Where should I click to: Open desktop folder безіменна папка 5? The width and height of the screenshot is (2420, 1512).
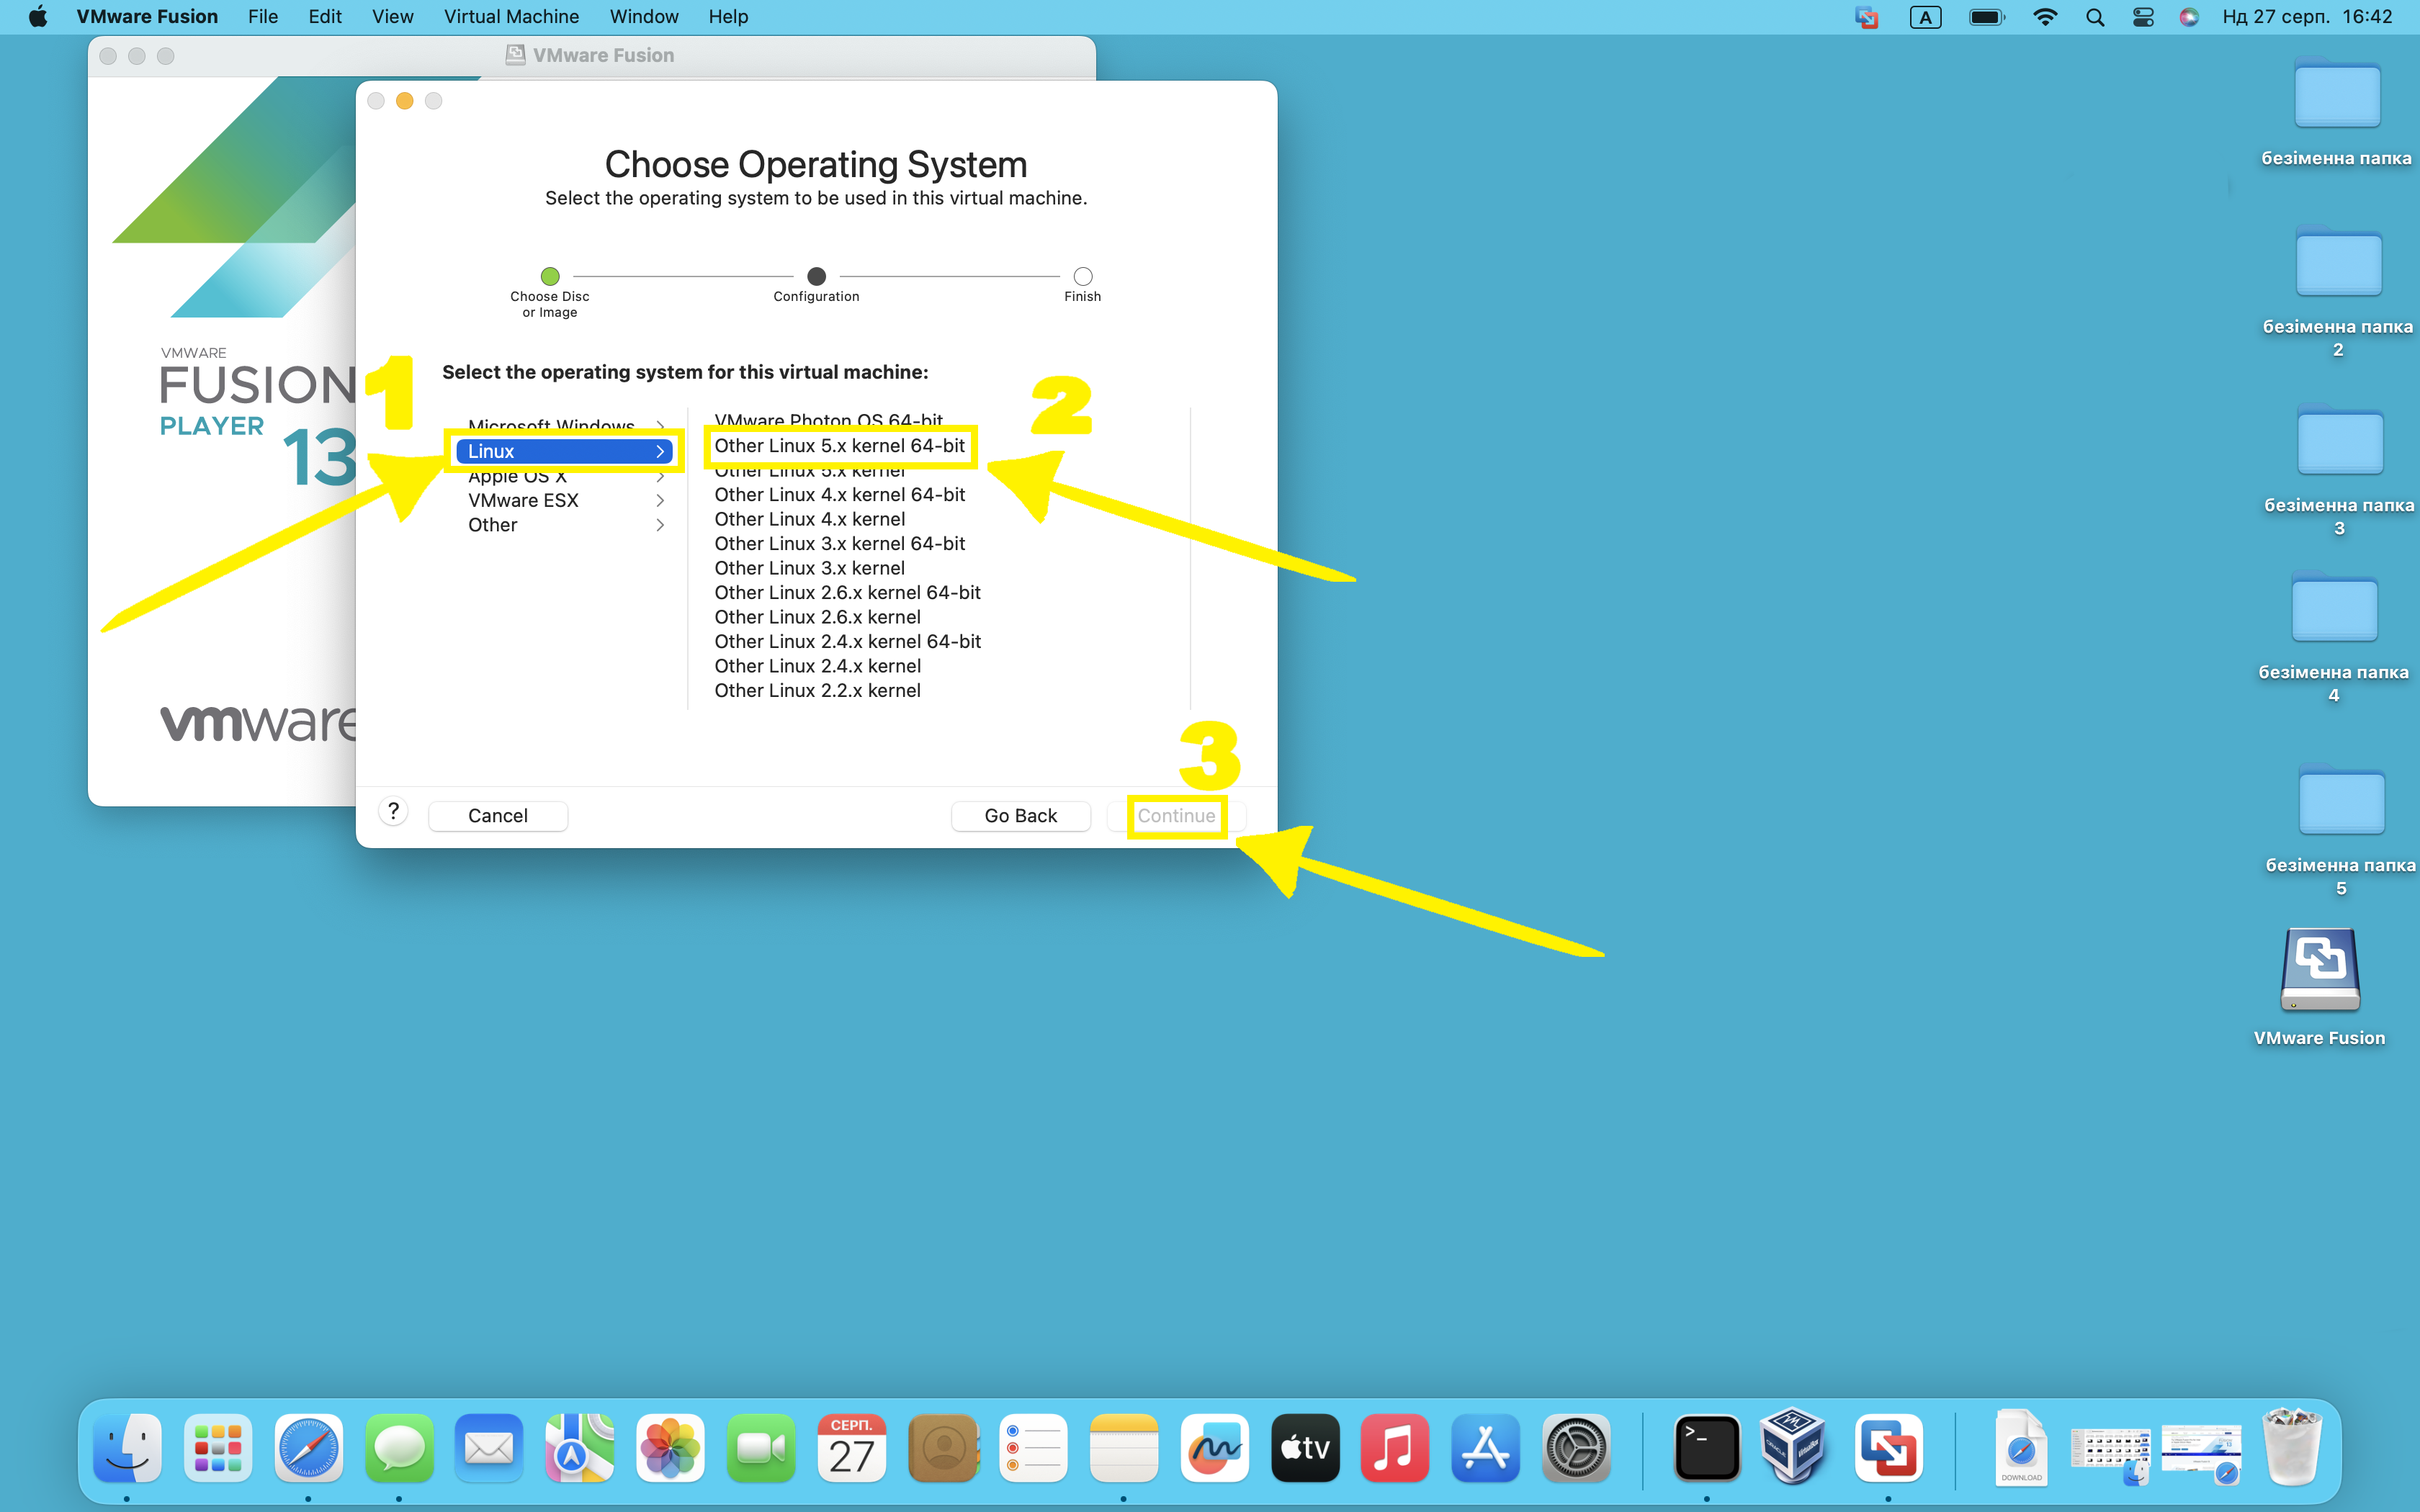(2341, 801)
